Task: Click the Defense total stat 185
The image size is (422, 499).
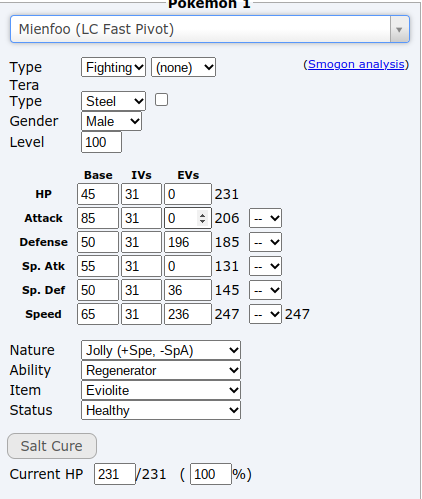Action: tap(227, 242)
